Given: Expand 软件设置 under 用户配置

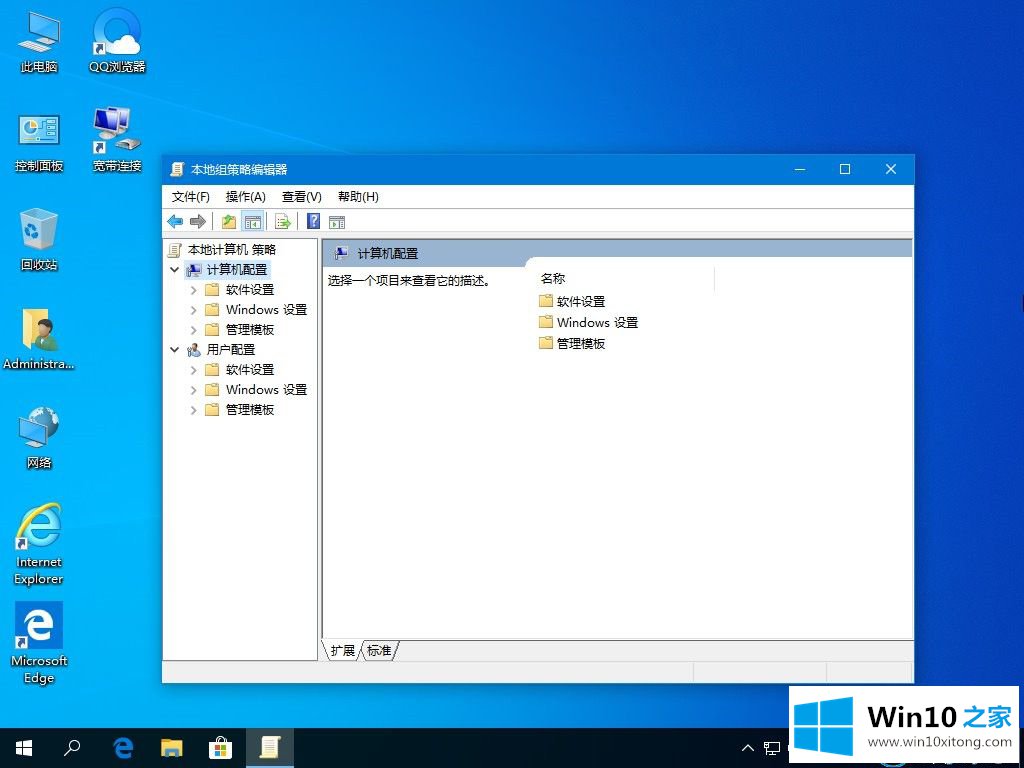Looking at the screenshot, I should pyautogui.click(x=193, y=370).
